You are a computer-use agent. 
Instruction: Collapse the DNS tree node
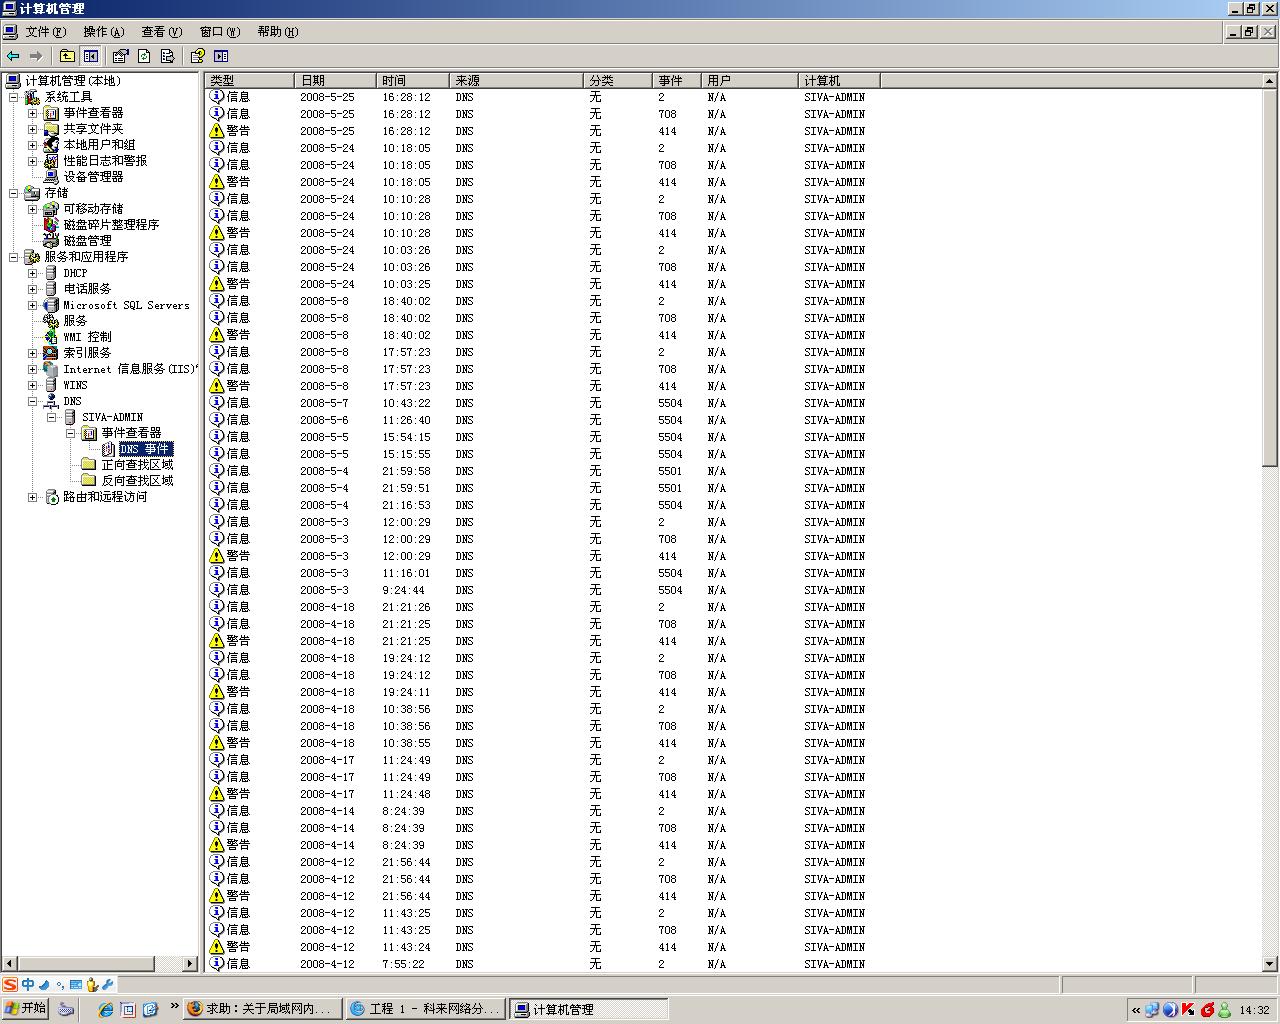[x=32, y=401]
